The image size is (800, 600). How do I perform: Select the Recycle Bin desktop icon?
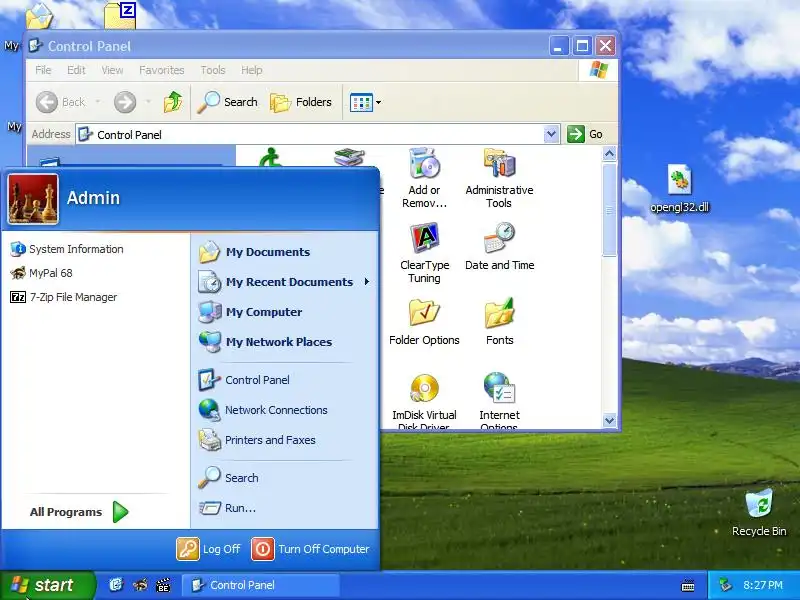pyautogui.click(x=759, y=513)
